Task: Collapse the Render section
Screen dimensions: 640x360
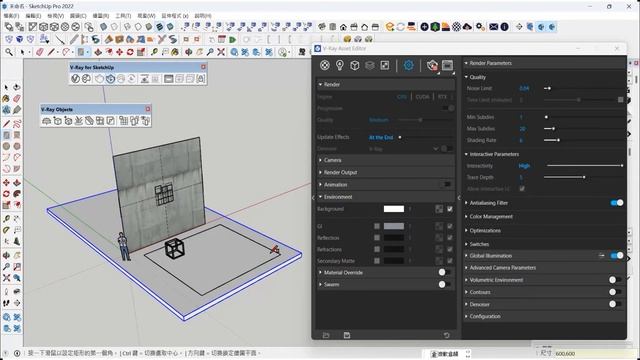Action: (320, 84)
